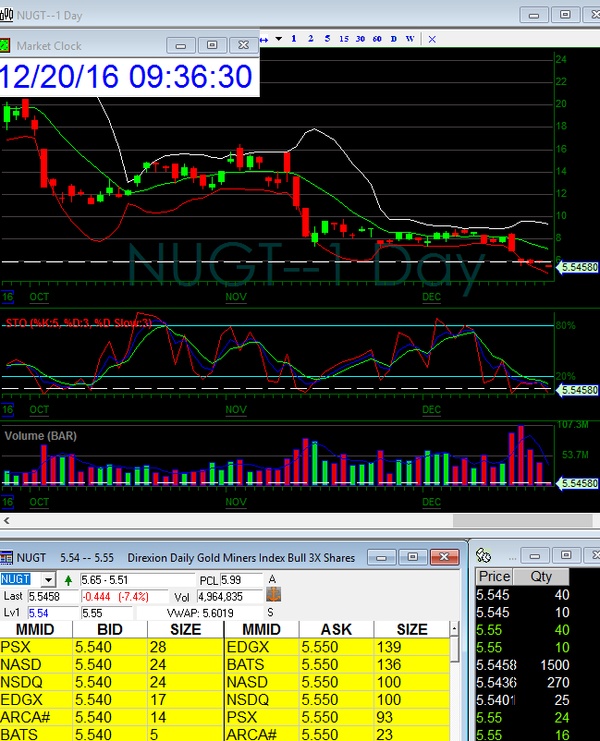Choose the 60-minute chart interval
600x741 pixels.
click(376, 39)
